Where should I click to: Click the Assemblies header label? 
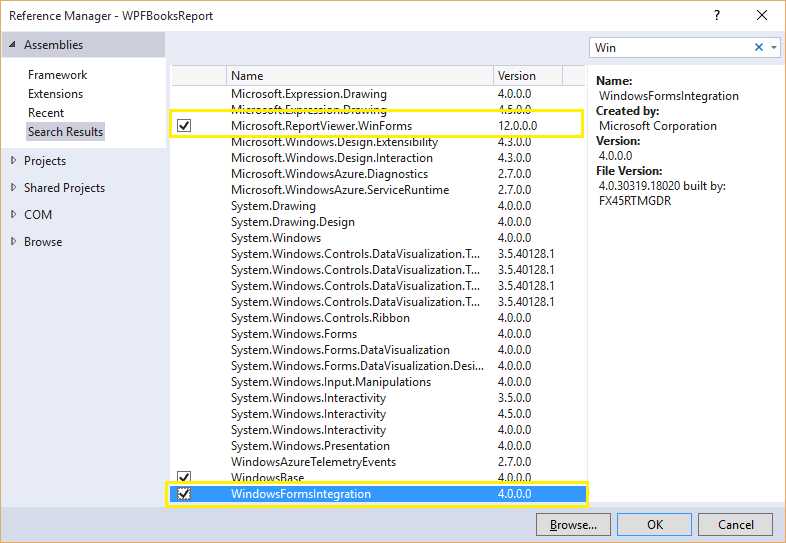tap(54, 45)
